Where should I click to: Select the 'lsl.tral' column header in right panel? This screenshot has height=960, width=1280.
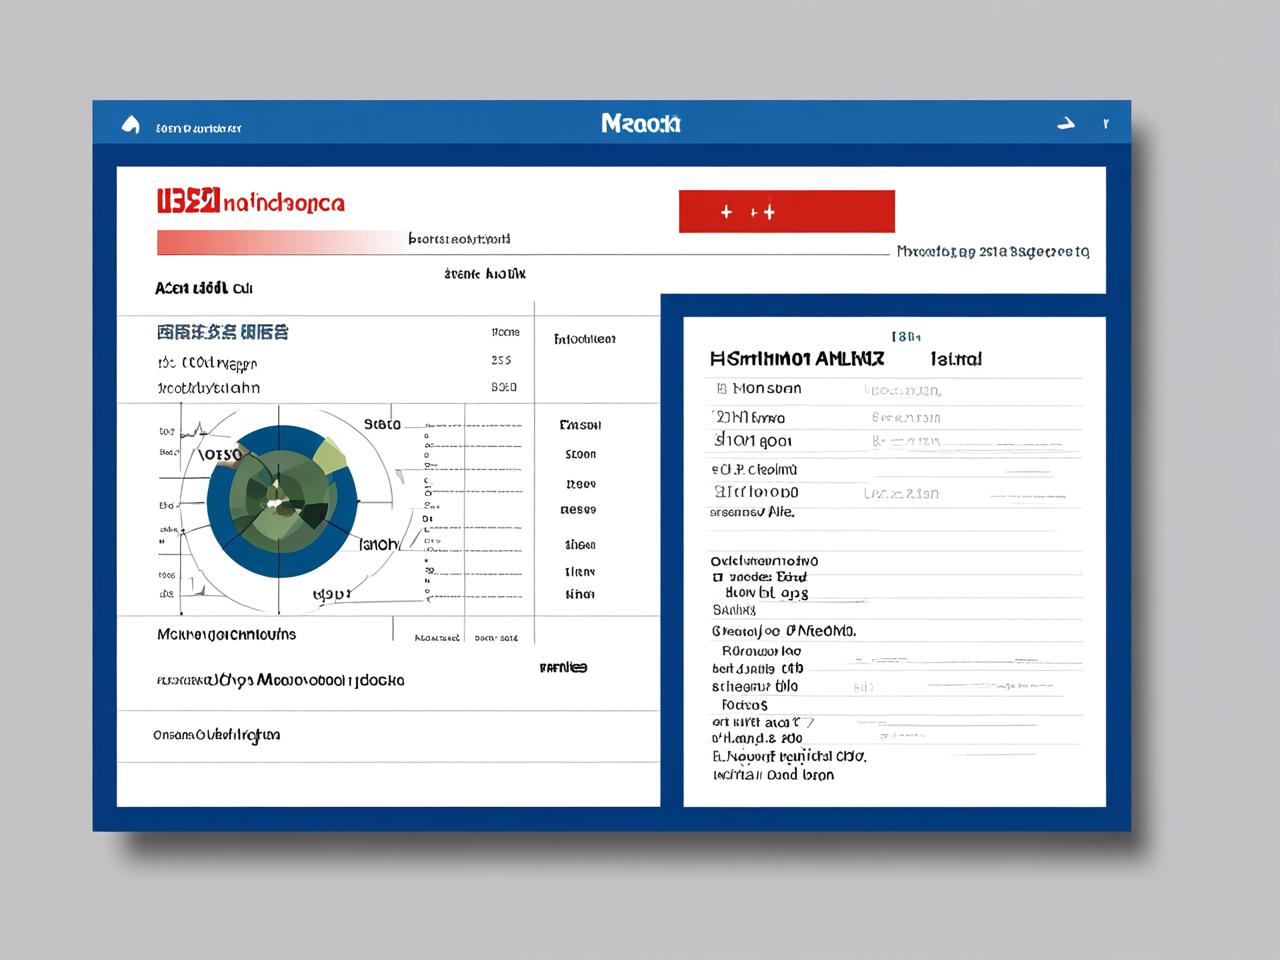pos(956,358)
